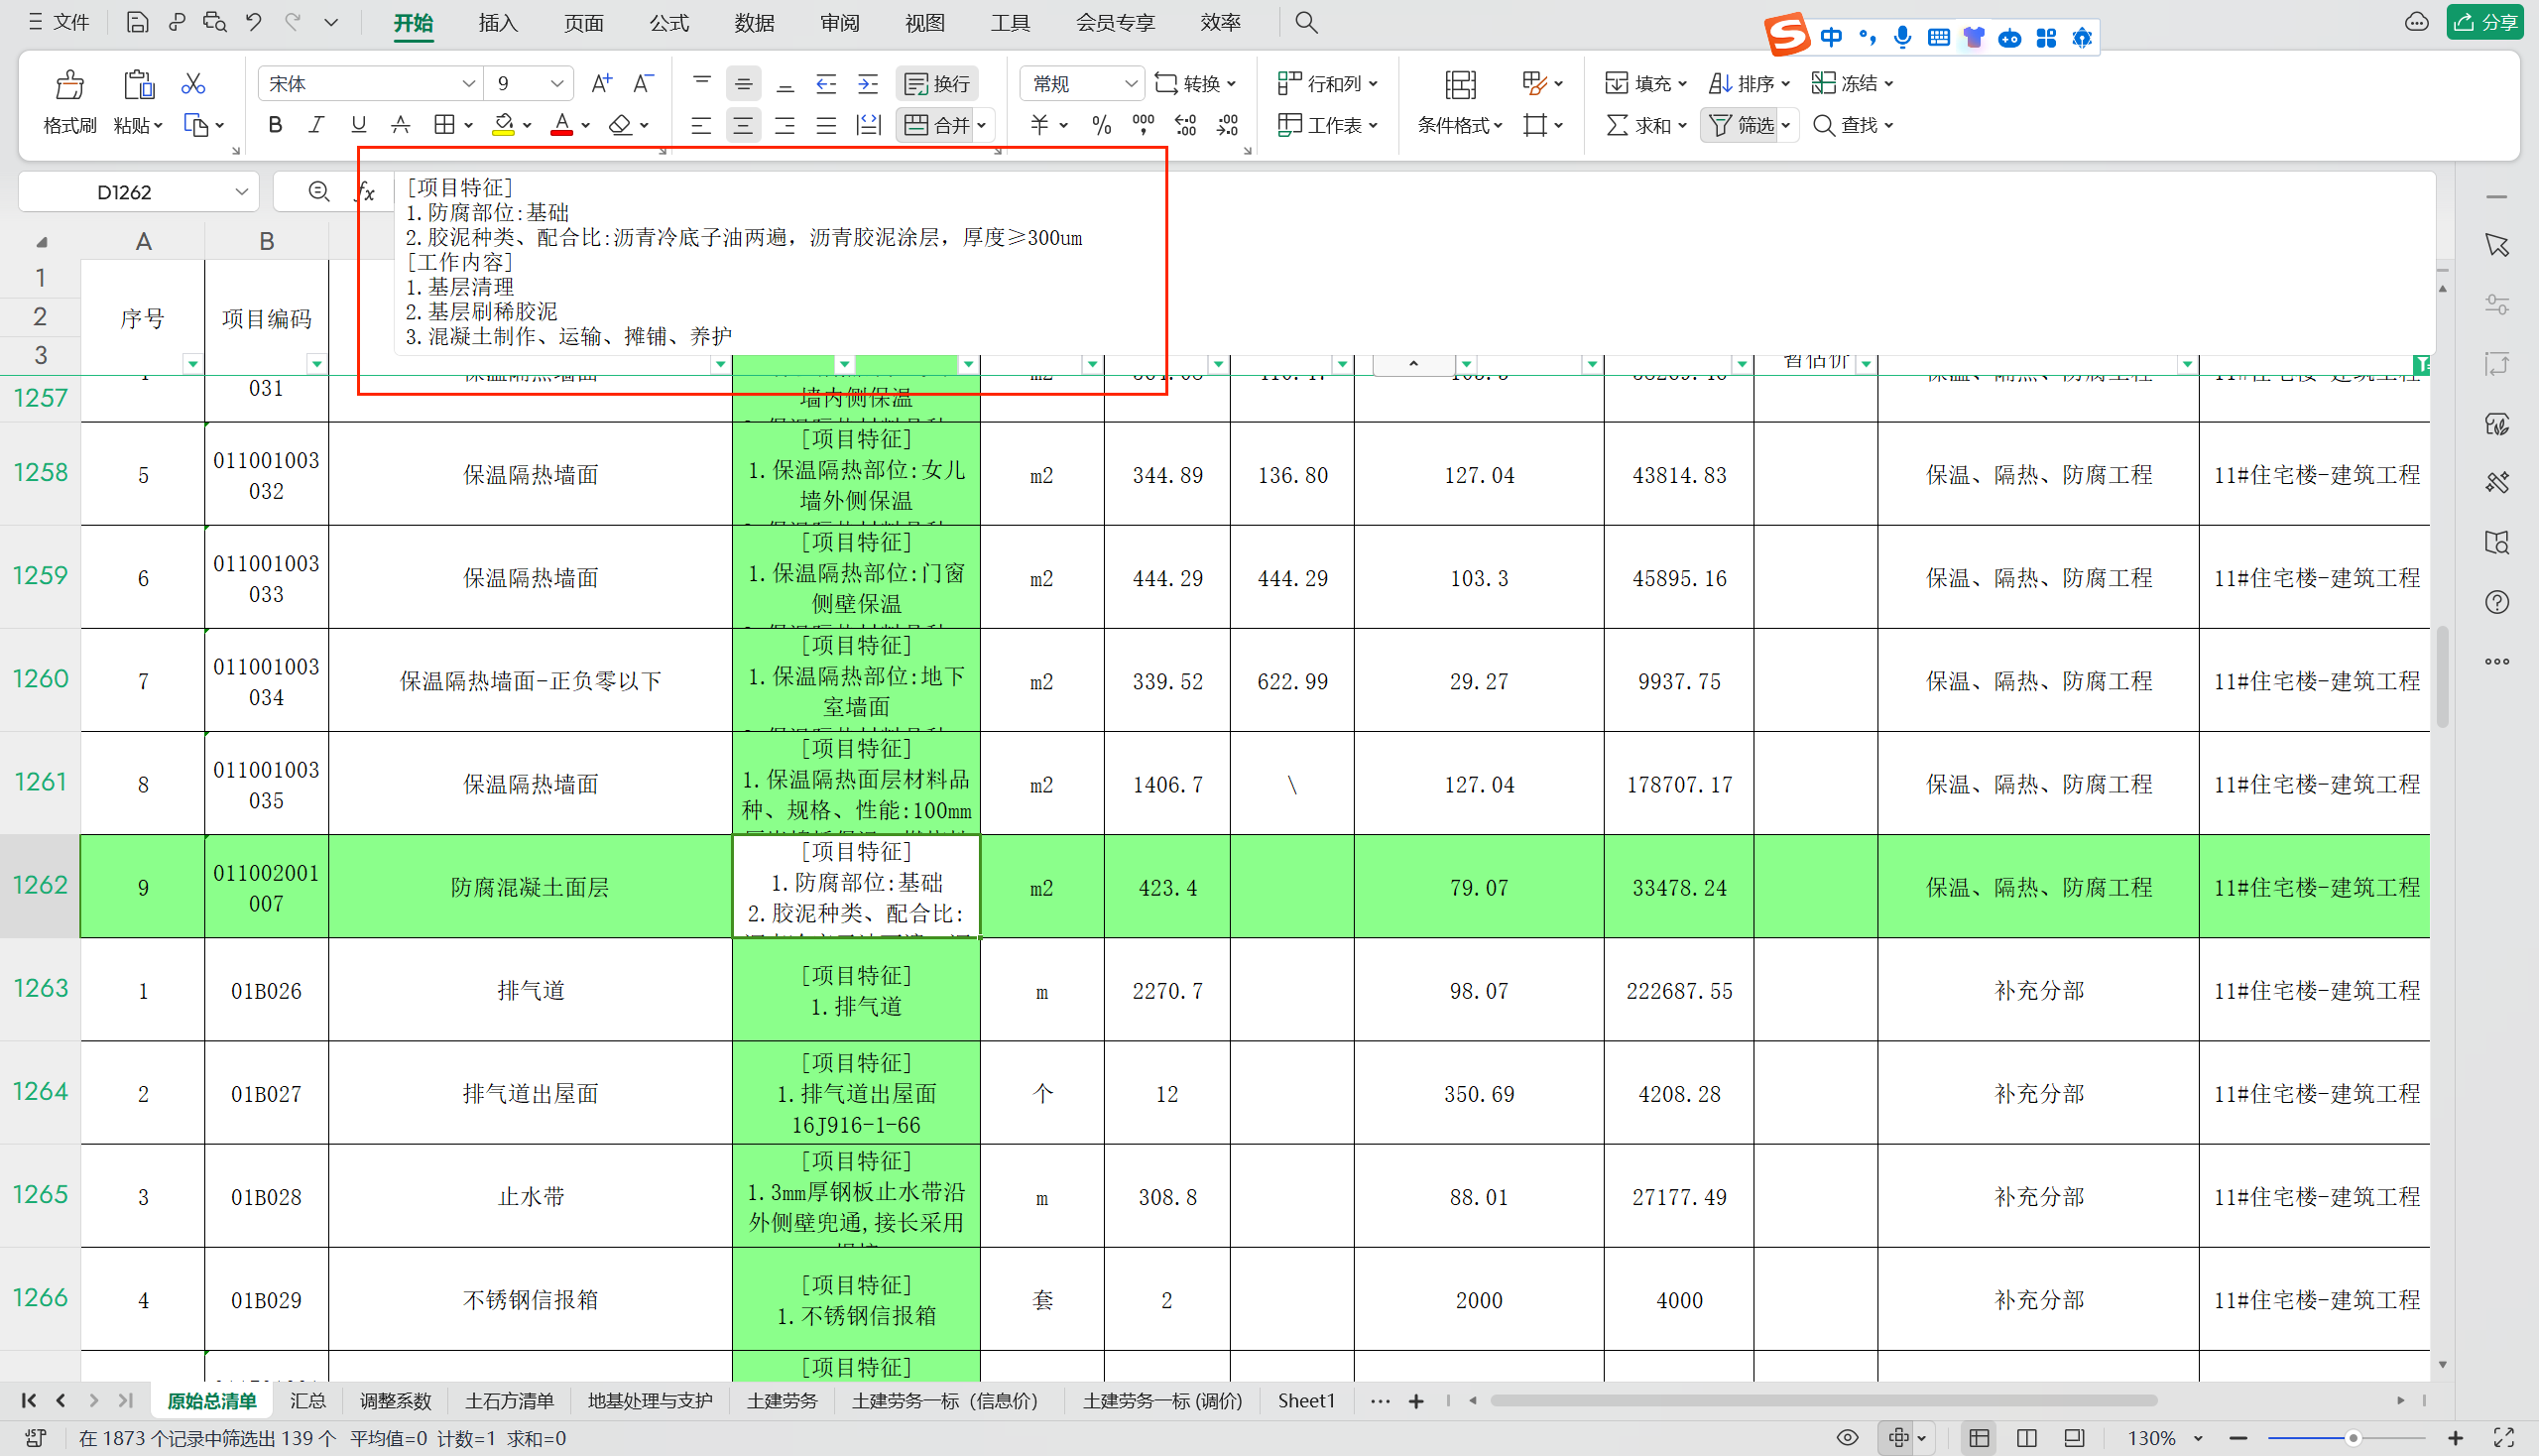Click the decrease decimal places icon
This screenshot has height=1456, width=2539.
(1227, 125)
